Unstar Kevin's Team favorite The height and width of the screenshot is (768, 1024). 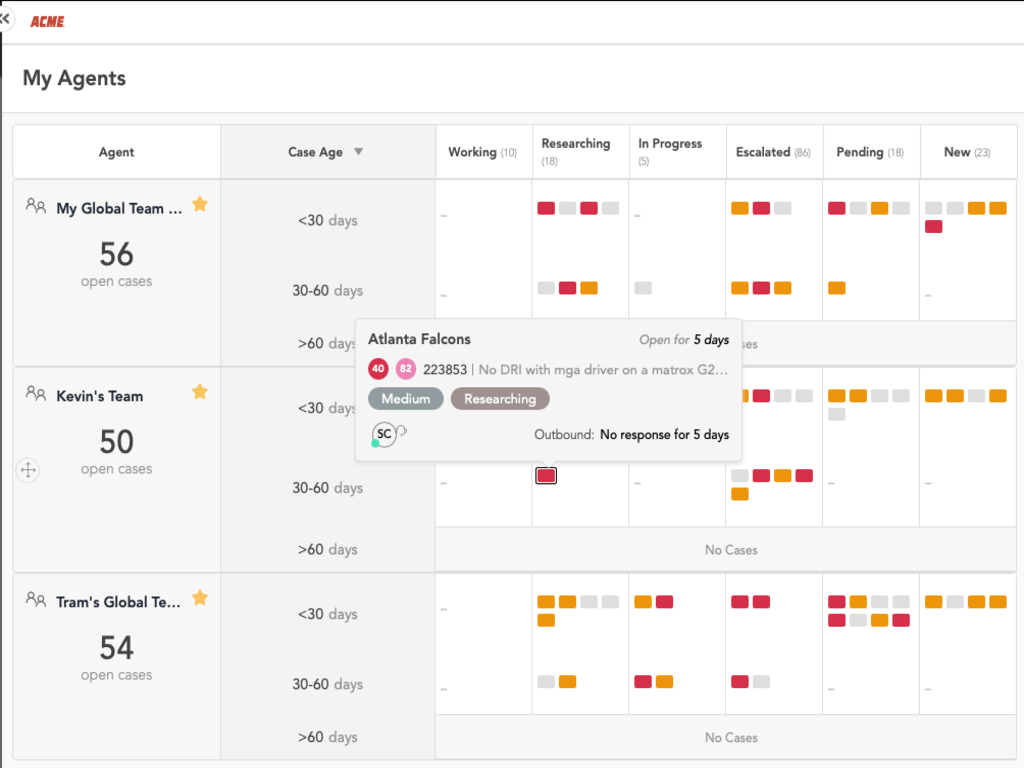coord(200,392)
